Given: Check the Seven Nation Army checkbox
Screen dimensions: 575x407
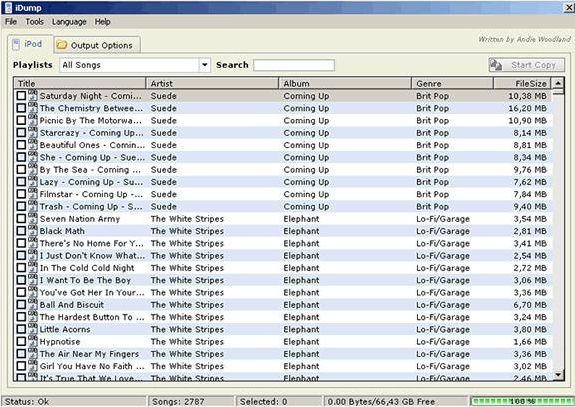Looking at the screenshot, I should pos(21,219).
